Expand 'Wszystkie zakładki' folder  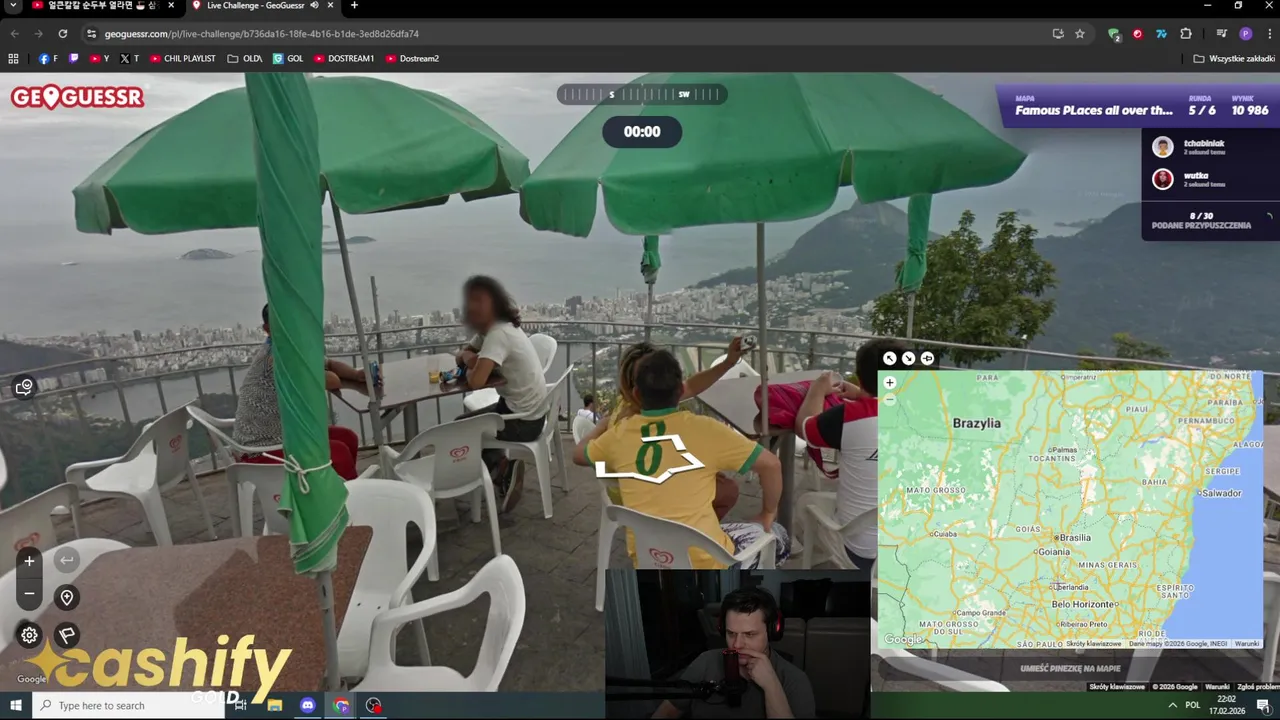1233,59
